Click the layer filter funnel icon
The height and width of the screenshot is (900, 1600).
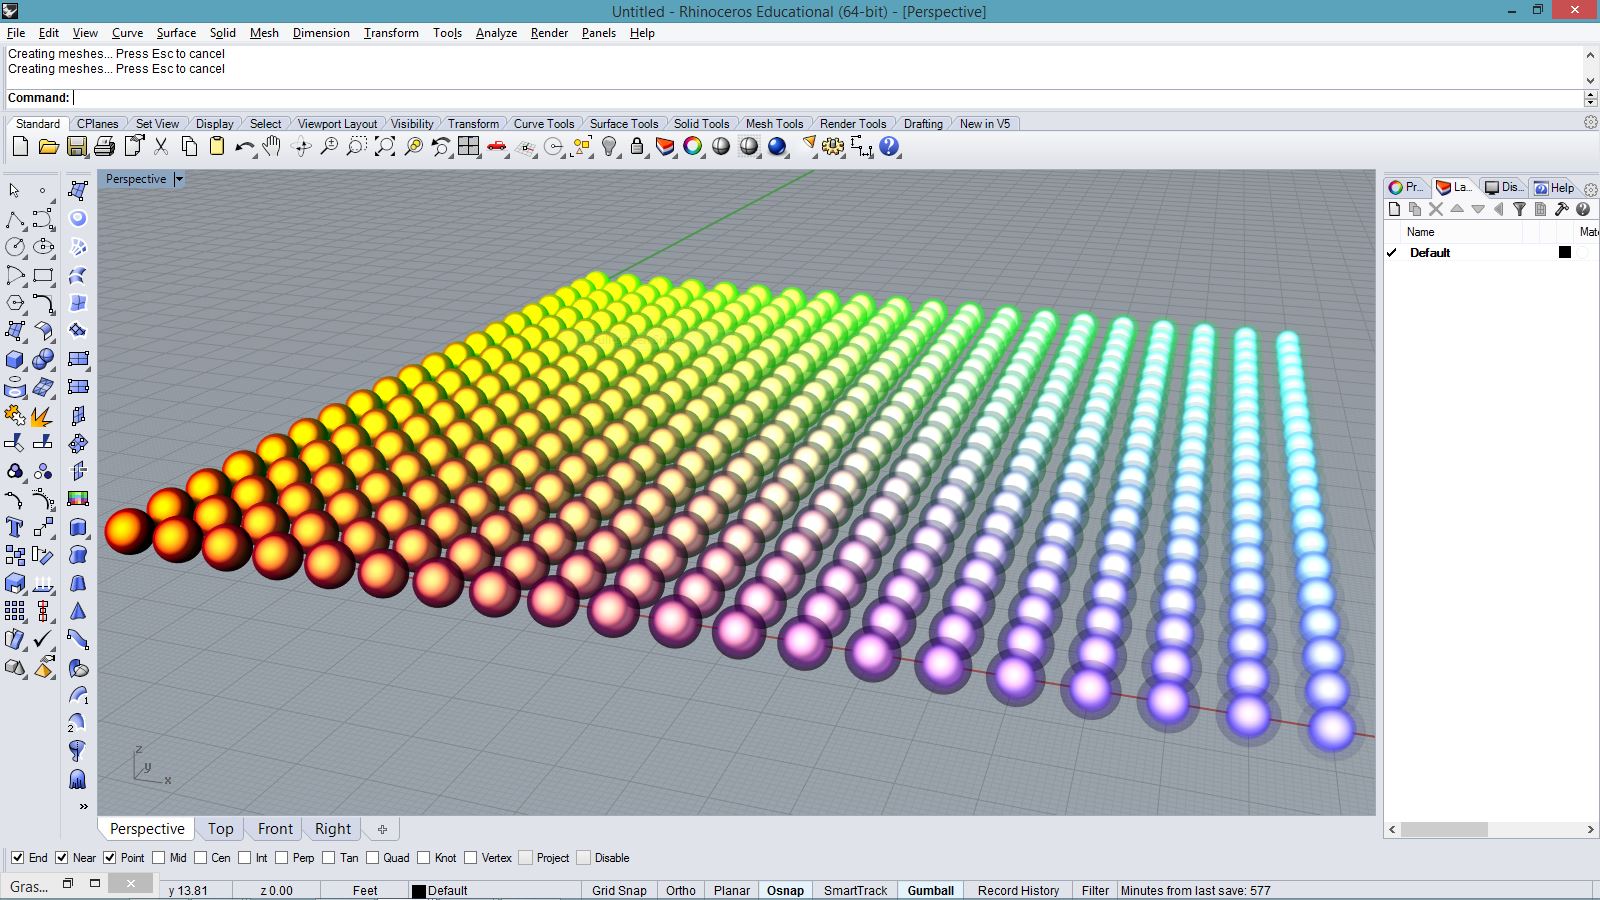tap(1519, 209)
